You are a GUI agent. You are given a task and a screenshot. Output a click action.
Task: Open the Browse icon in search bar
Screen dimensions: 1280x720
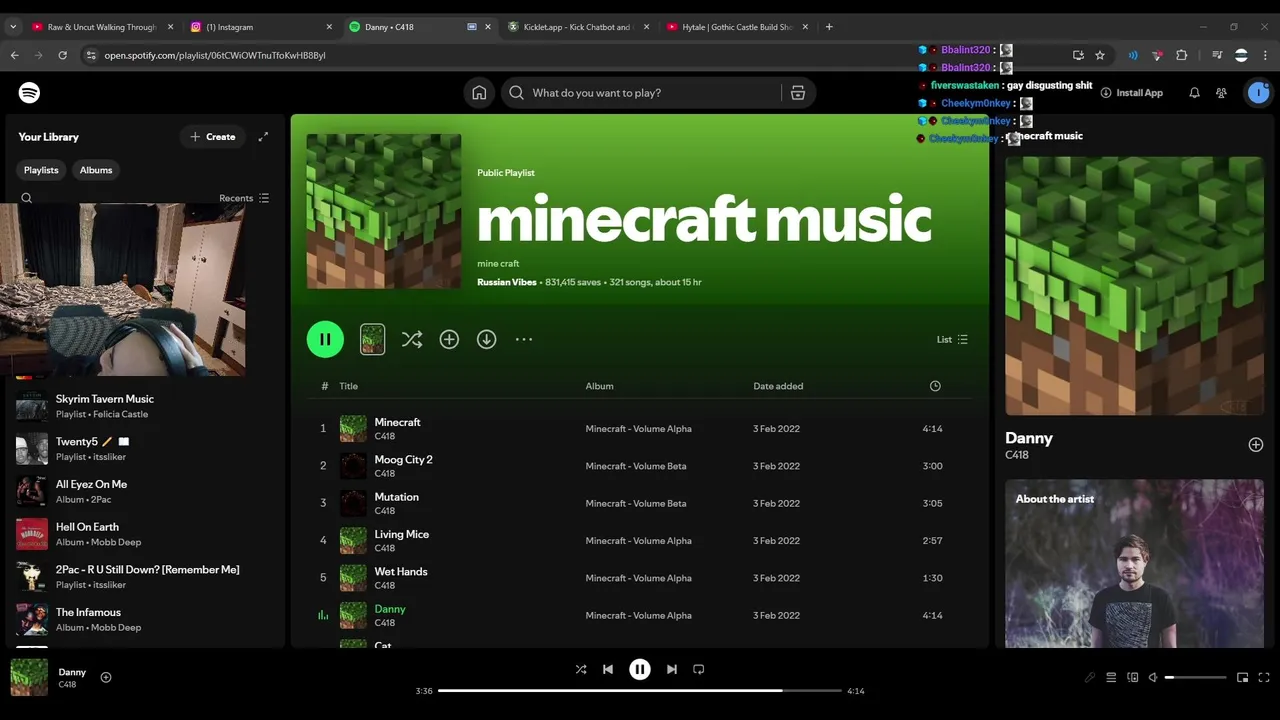(x=798, y=93)
